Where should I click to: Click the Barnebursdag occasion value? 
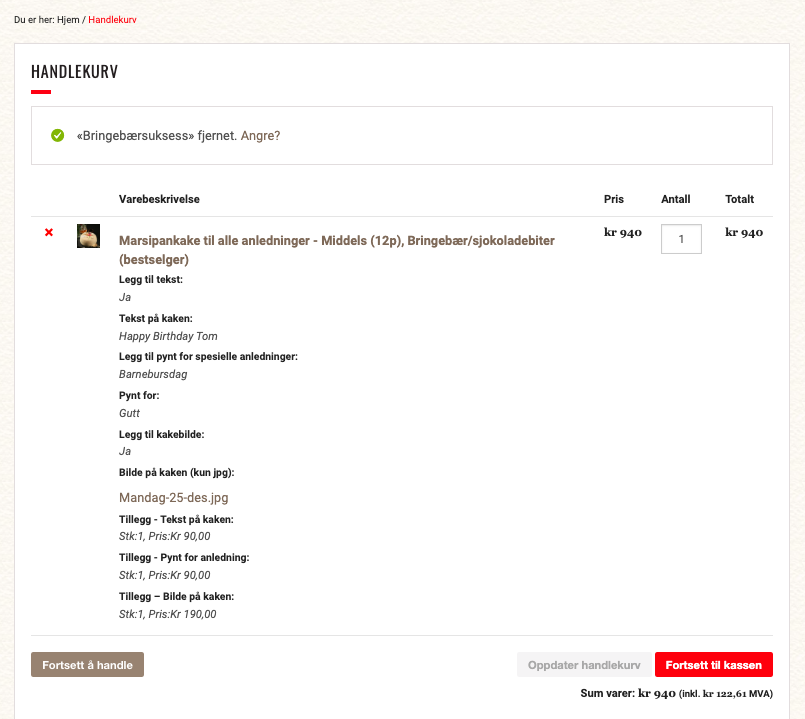(x=153, y=374)
